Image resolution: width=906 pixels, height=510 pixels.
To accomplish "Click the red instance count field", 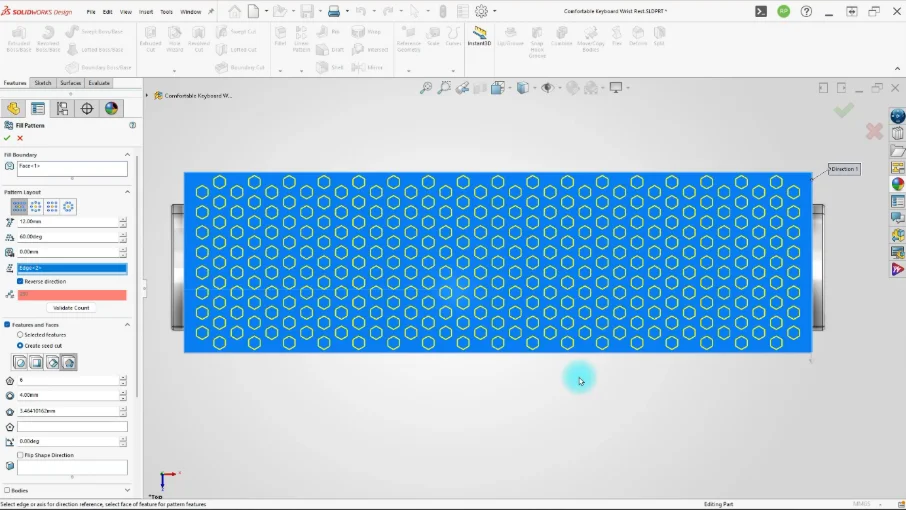I will pyautogui.click(x=72, y=295).
